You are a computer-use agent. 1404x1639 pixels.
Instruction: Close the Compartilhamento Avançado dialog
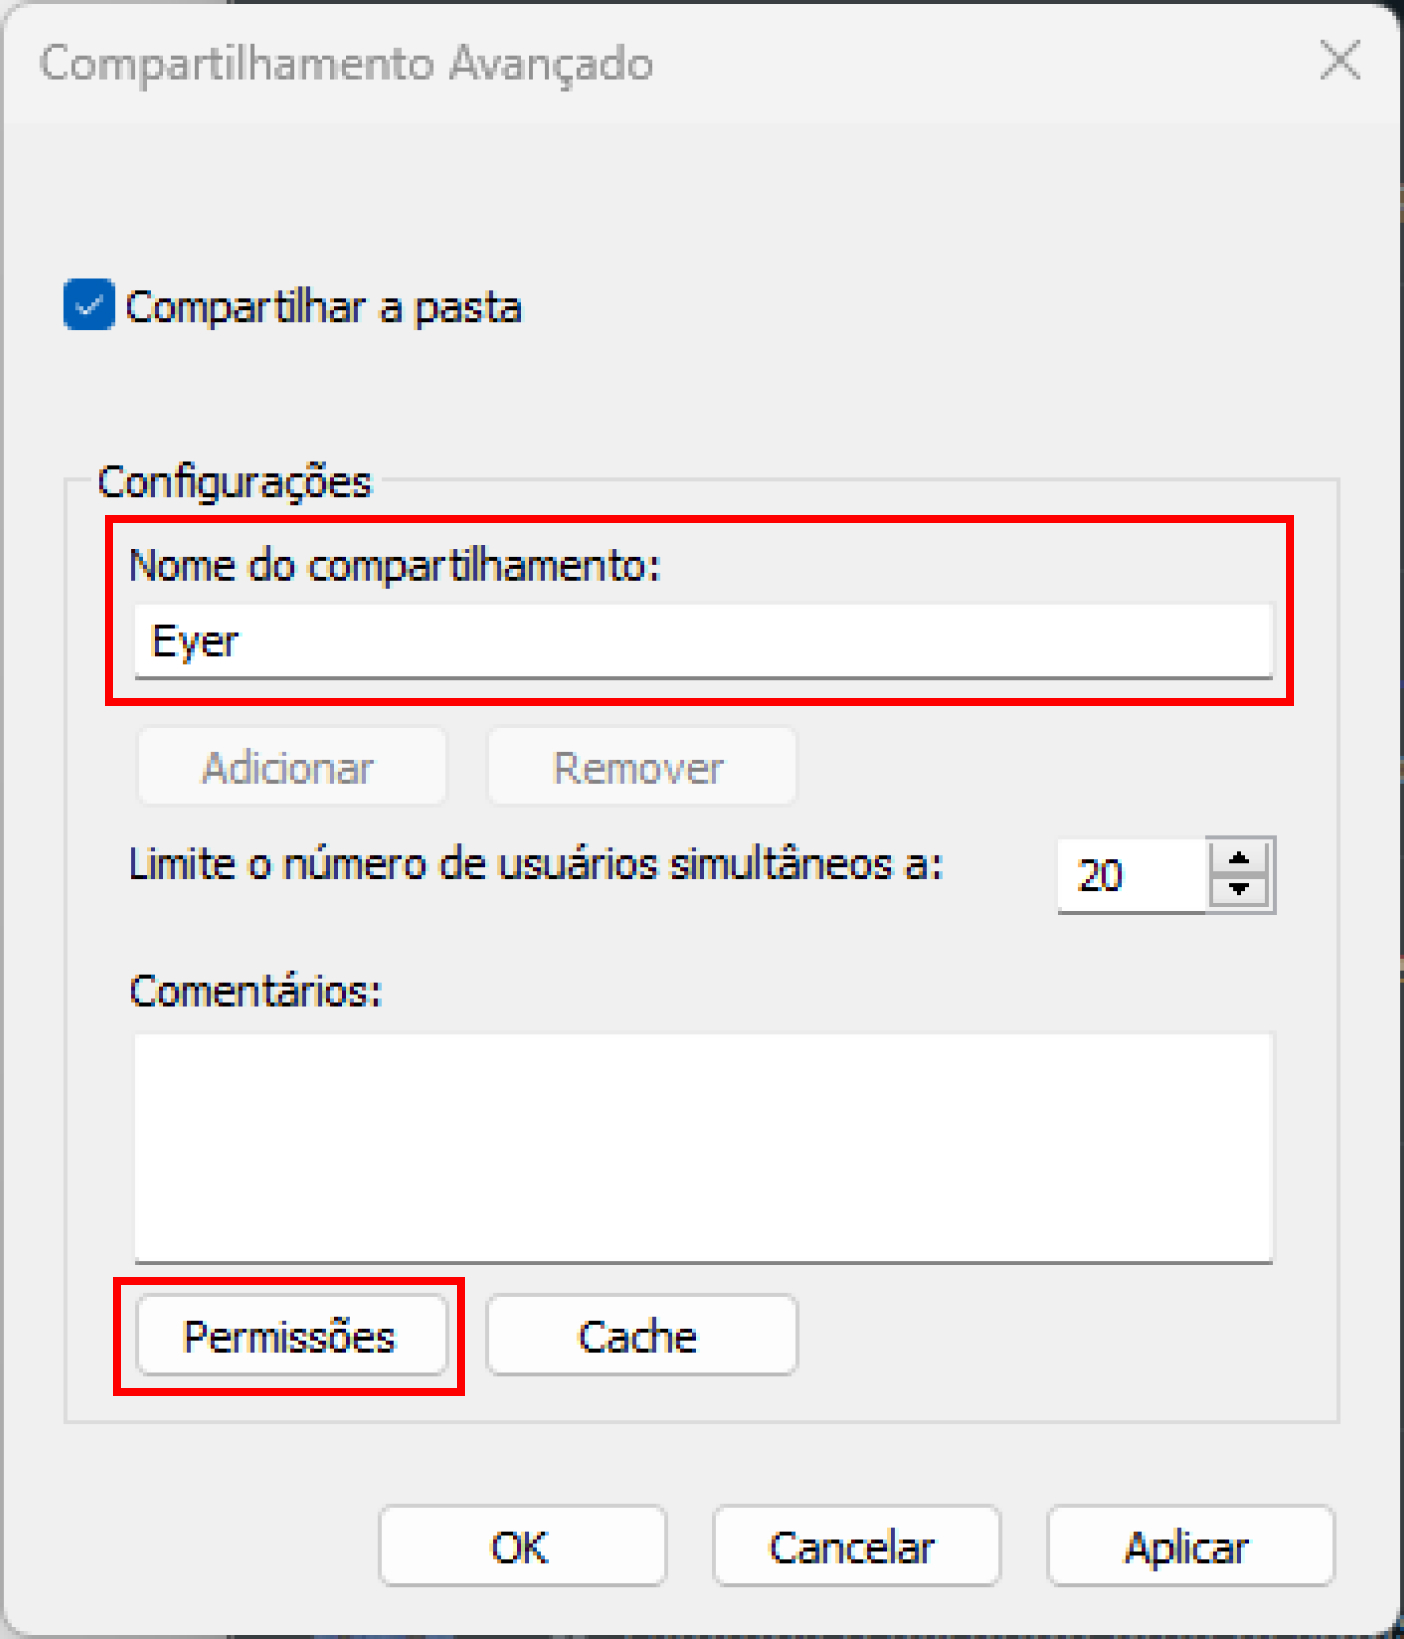1339,61
